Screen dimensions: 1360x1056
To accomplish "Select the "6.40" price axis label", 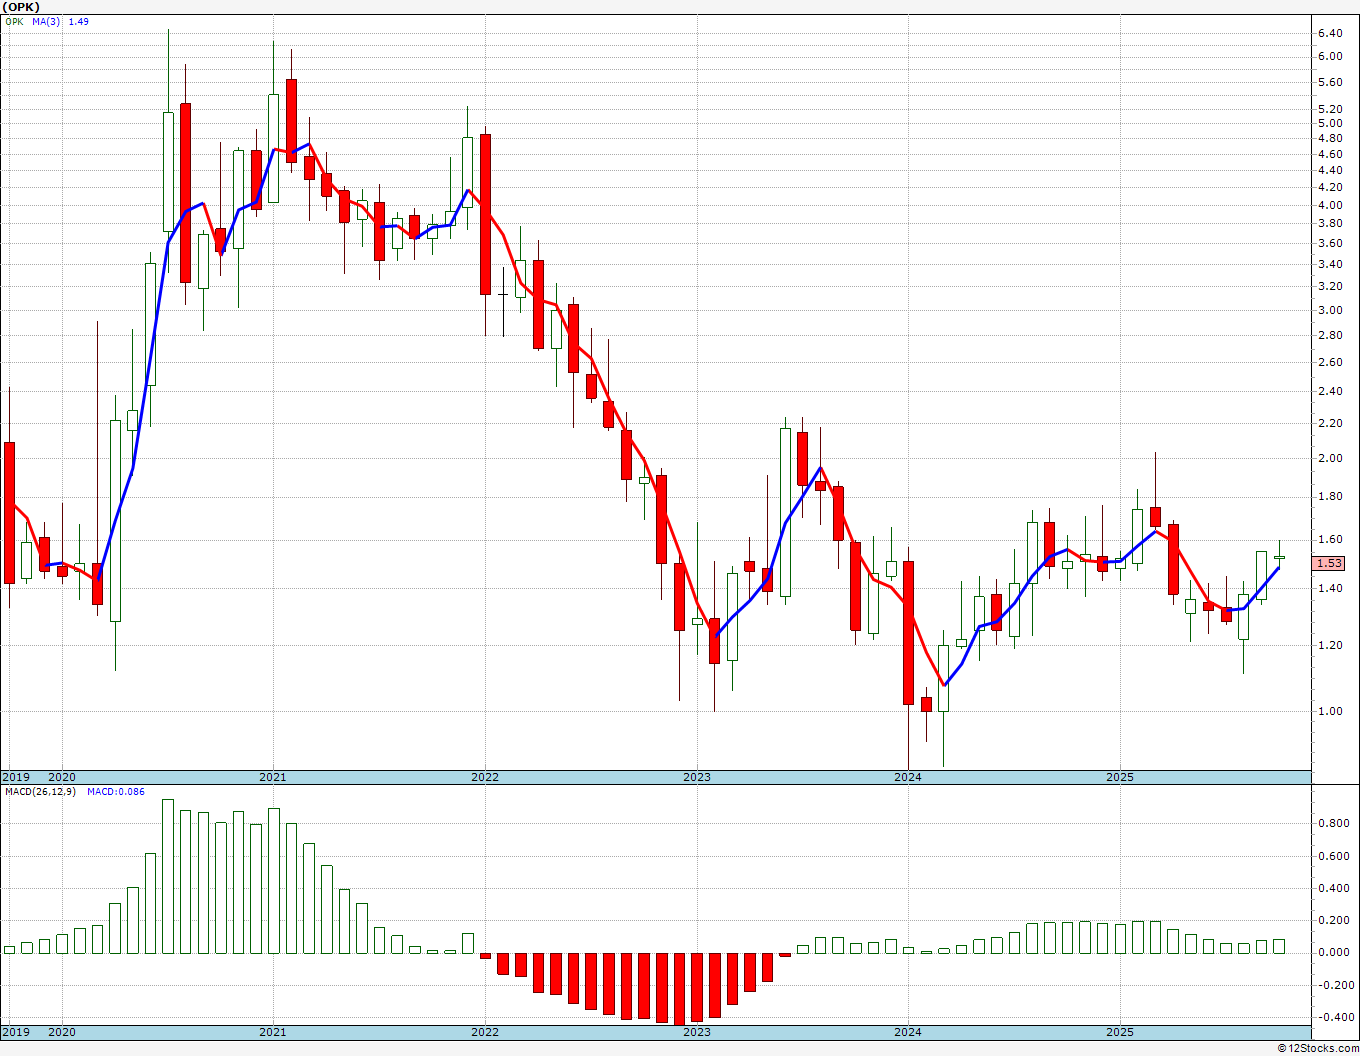I will [x=1330, y=33].
